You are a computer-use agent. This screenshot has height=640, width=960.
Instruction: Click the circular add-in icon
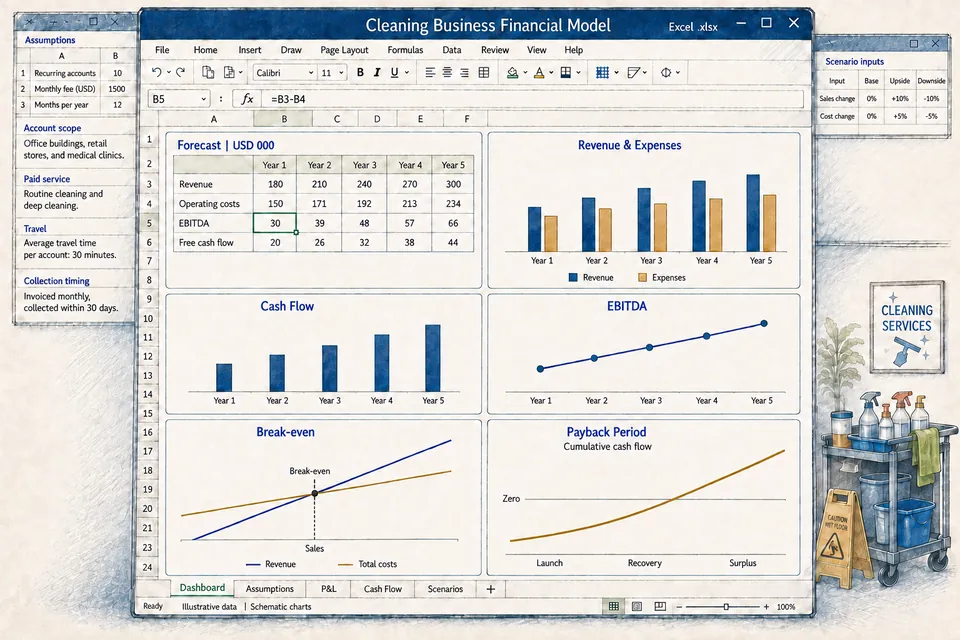(x=666, y=72)
